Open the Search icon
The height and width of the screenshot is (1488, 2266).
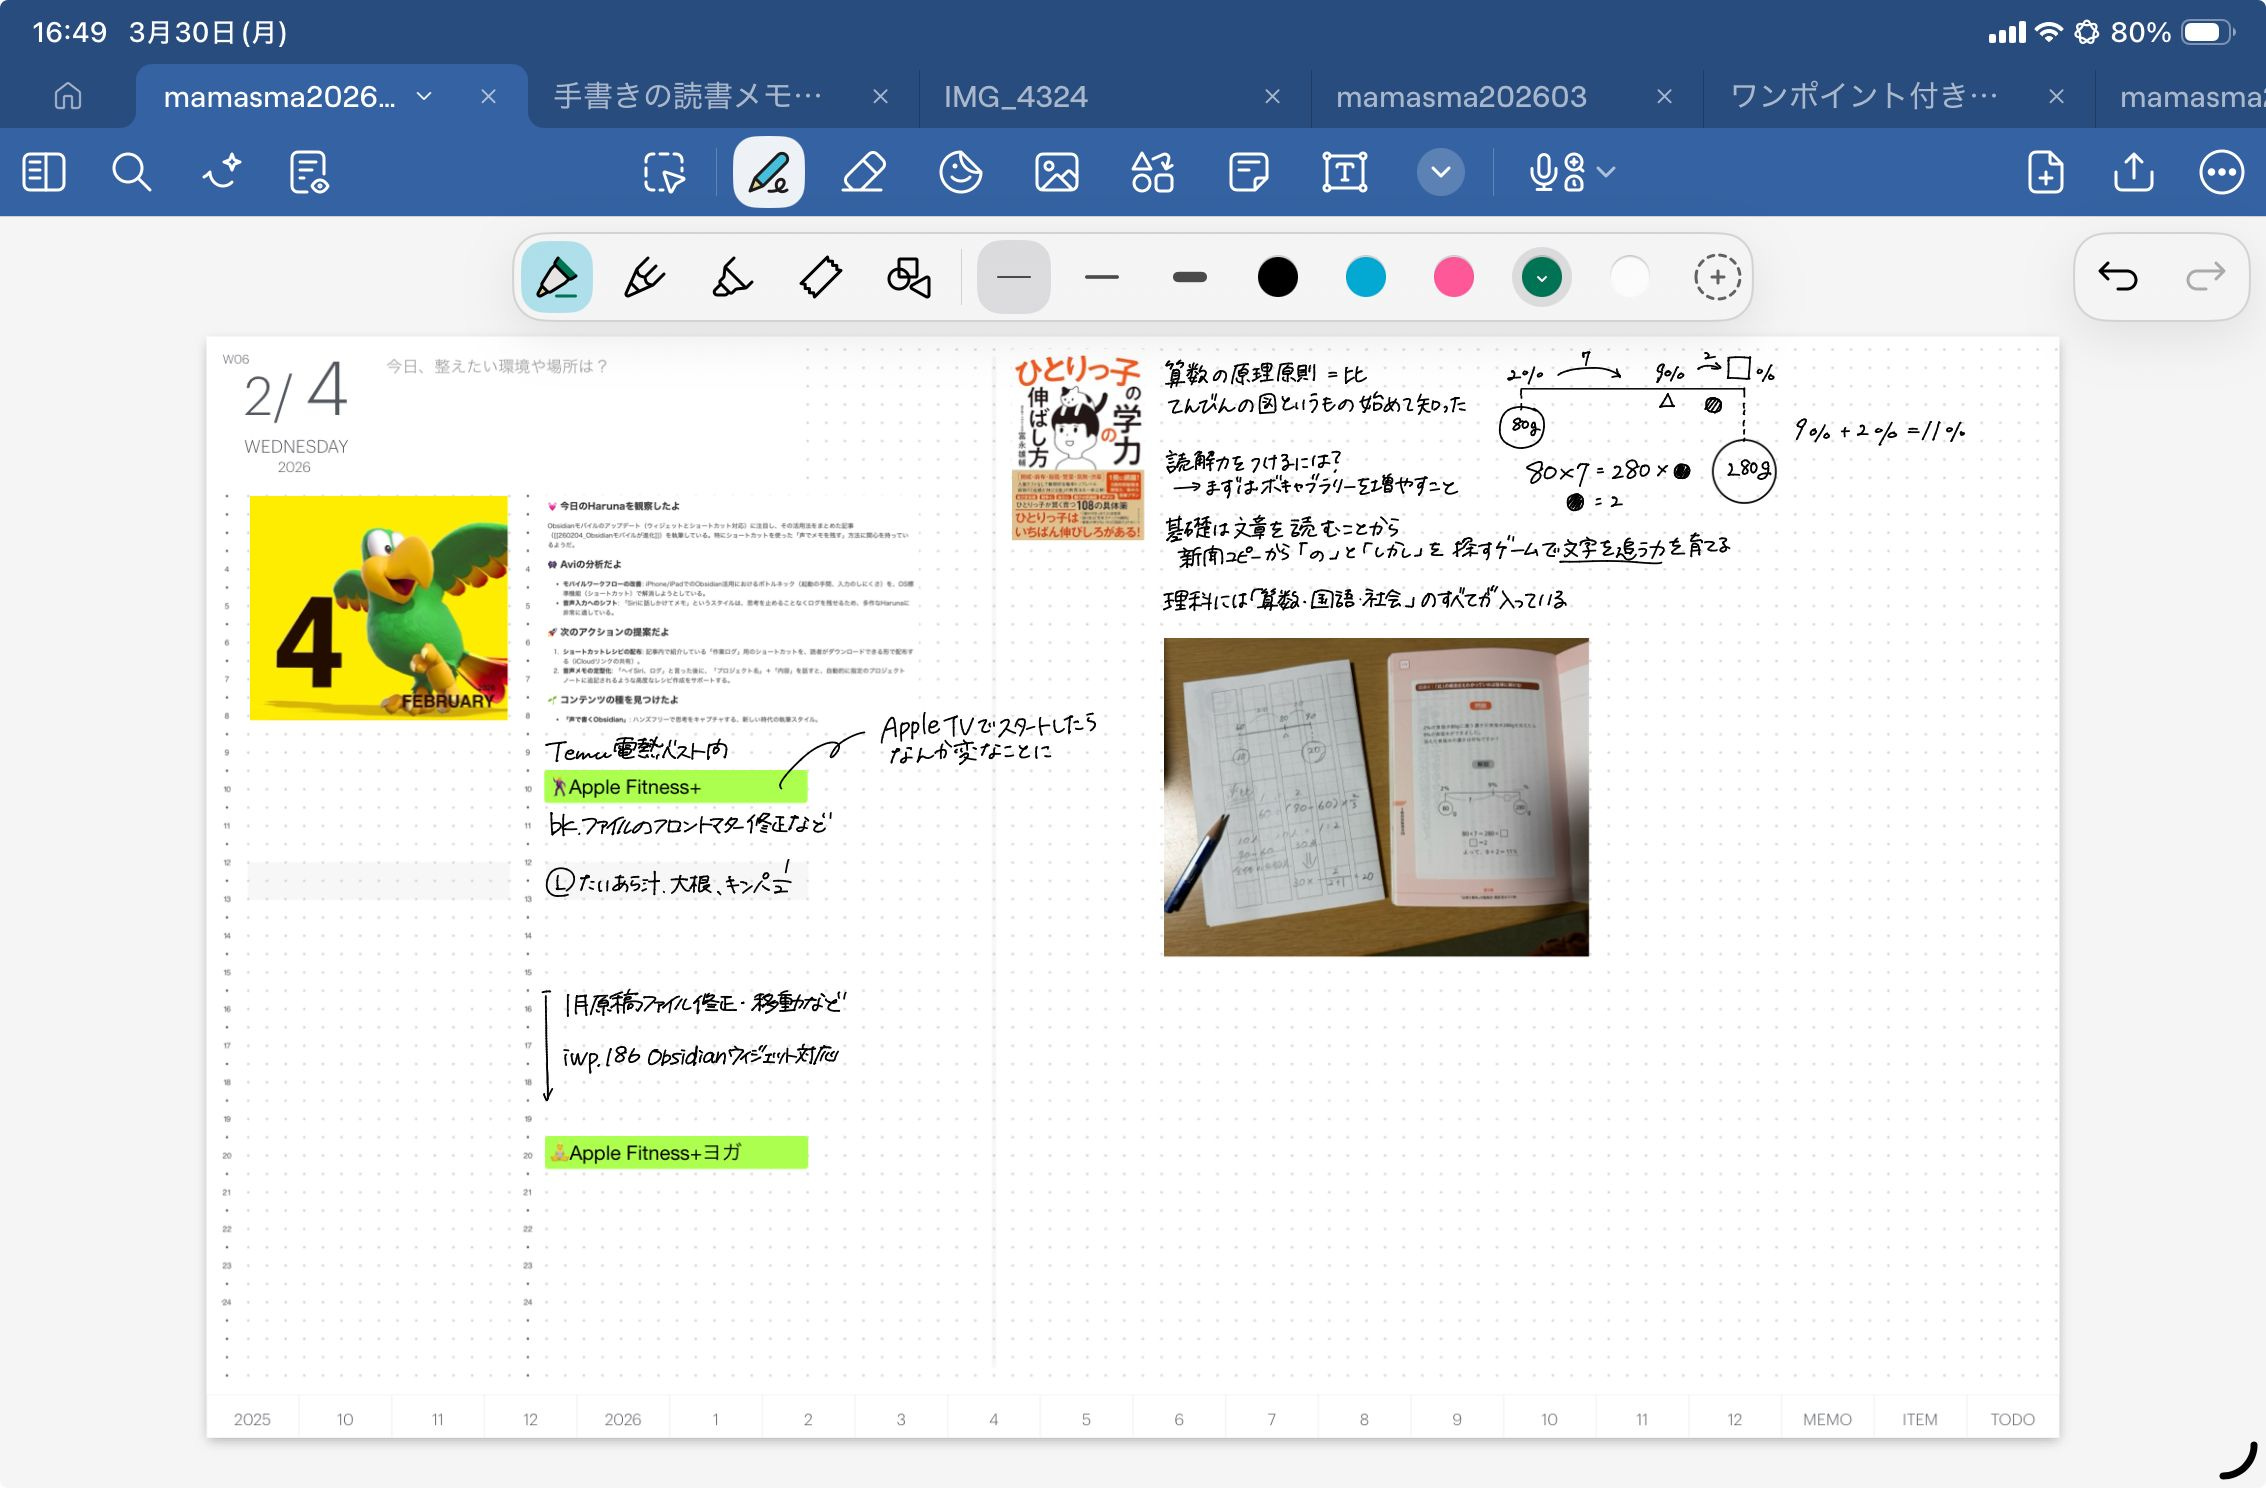coord(131,172)
